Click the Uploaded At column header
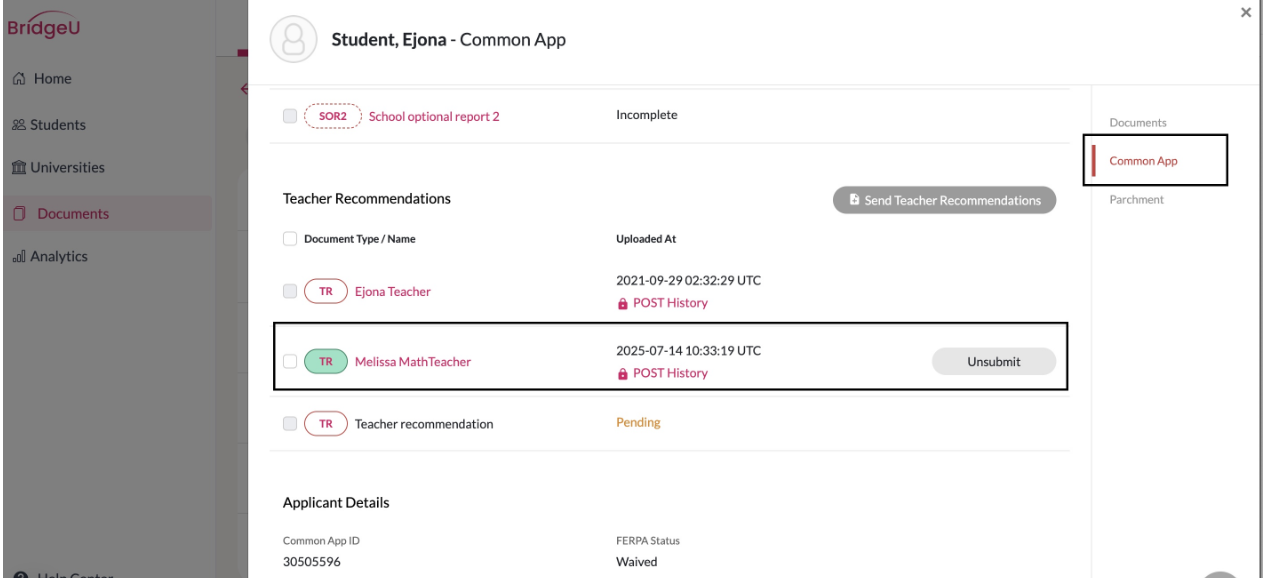The height and width of the screenshot is (578, 1268). click(x=645, y=239)
